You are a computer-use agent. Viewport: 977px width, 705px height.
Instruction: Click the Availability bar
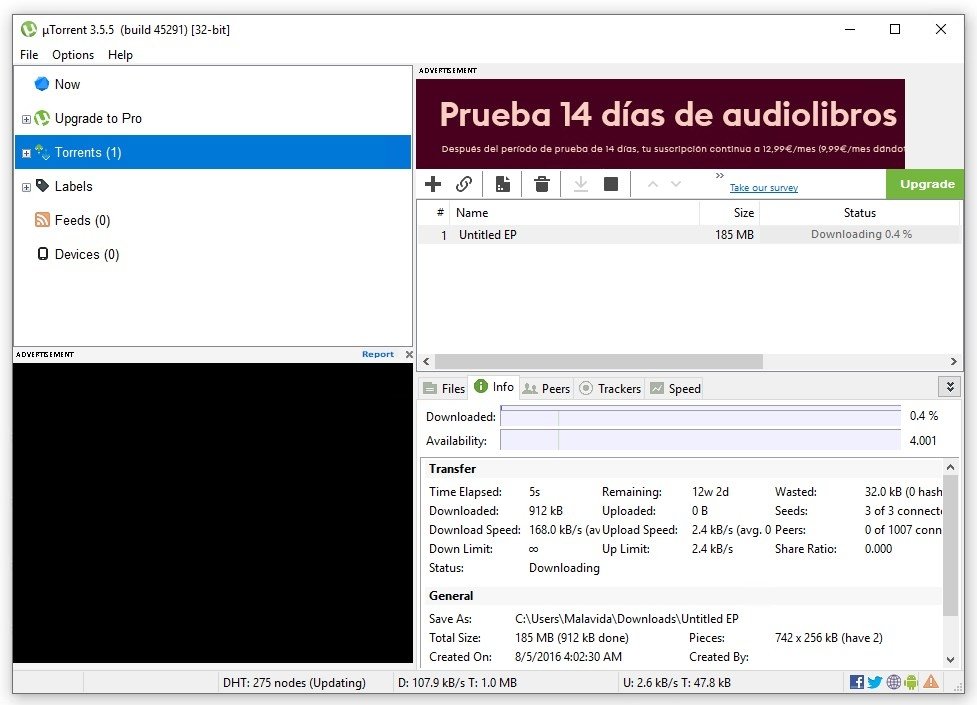(700, 440)
